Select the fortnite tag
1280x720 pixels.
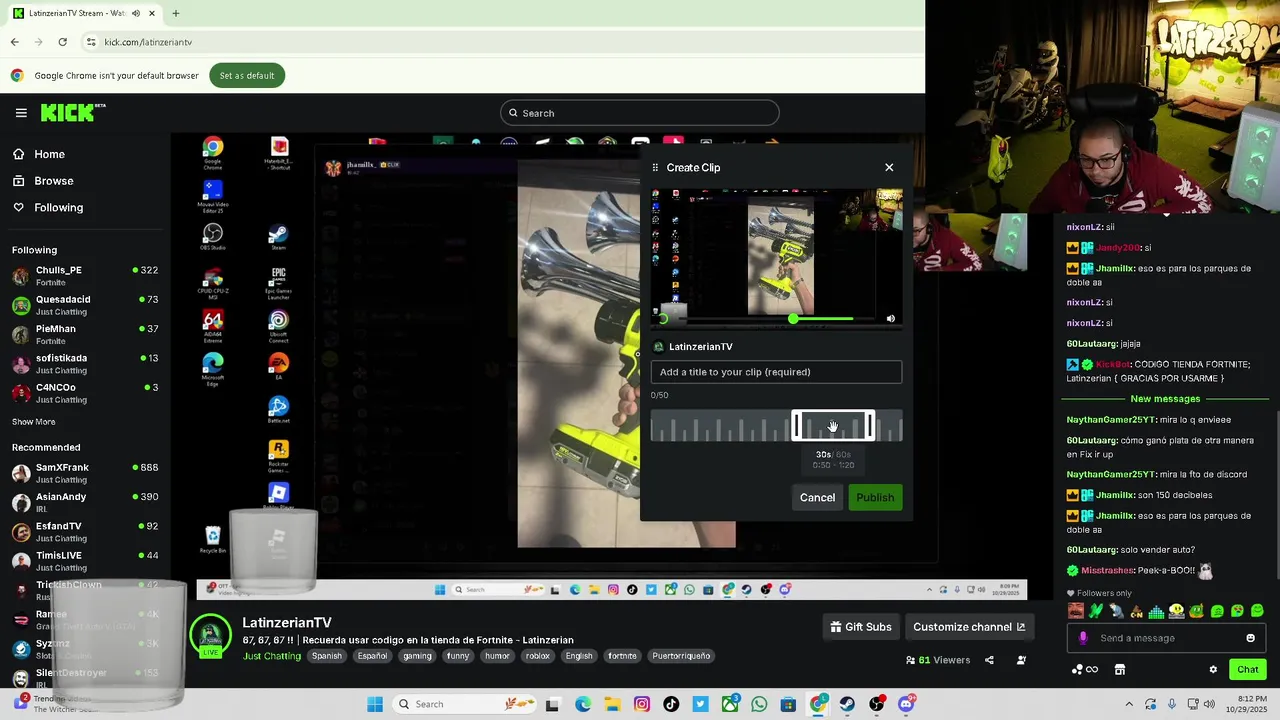[x=622, y=656]
